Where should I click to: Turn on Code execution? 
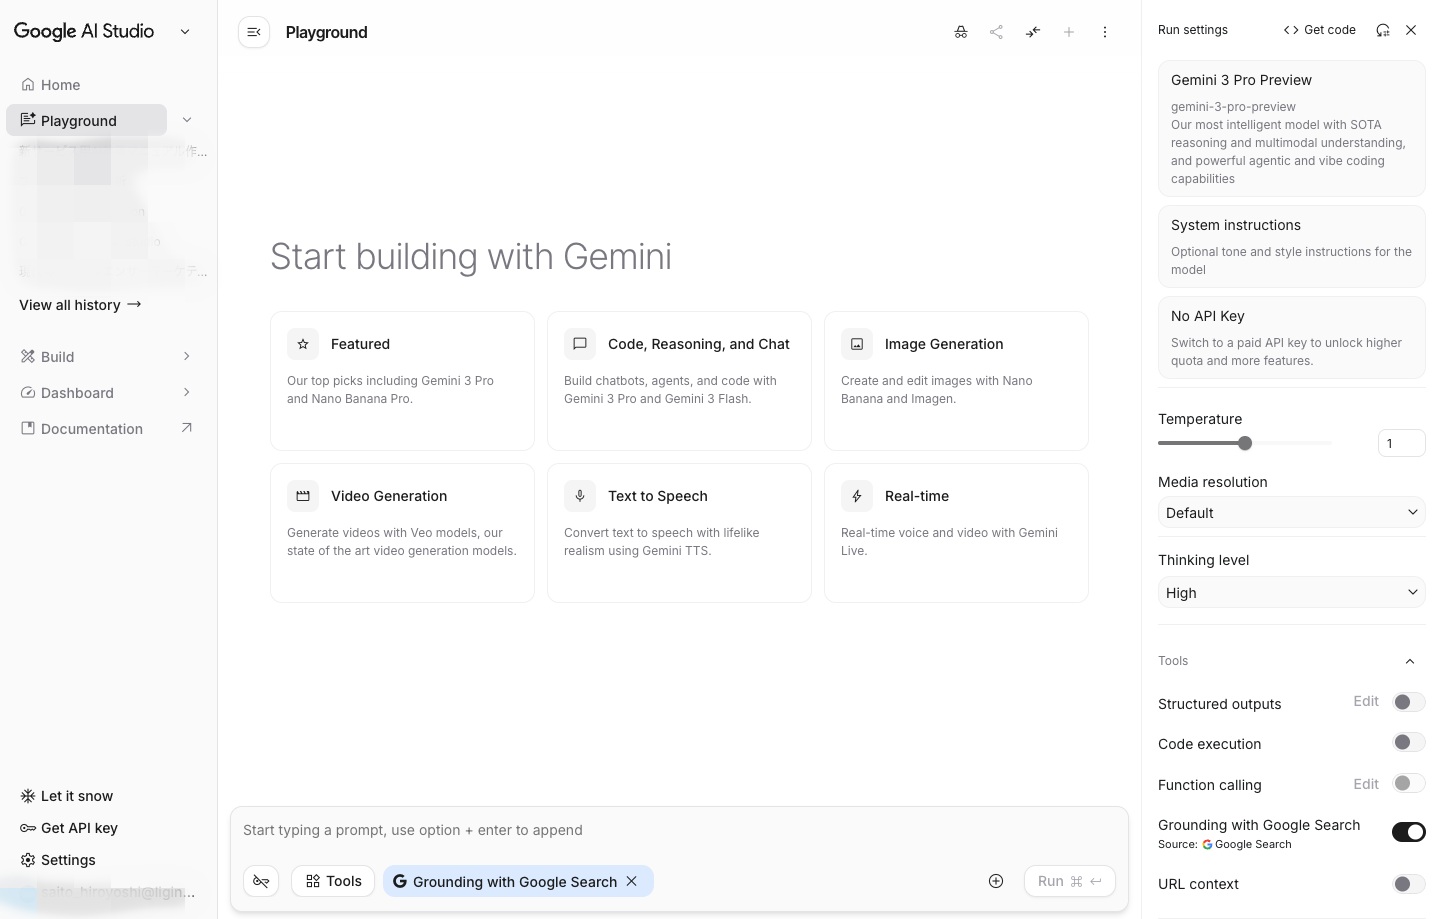coord(1408,742)
